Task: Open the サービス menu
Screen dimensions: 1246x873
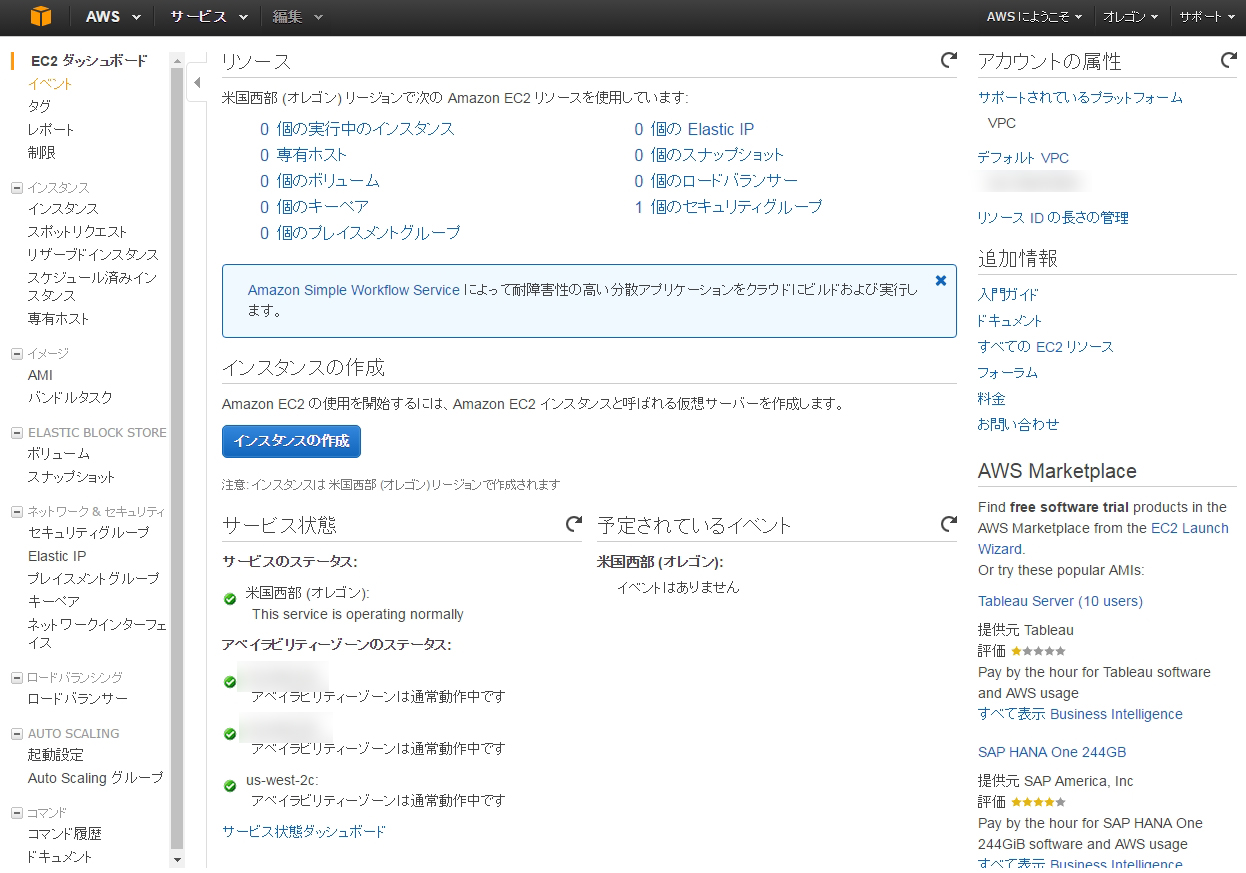Action: pyautogui.click(x=199, y=16)
